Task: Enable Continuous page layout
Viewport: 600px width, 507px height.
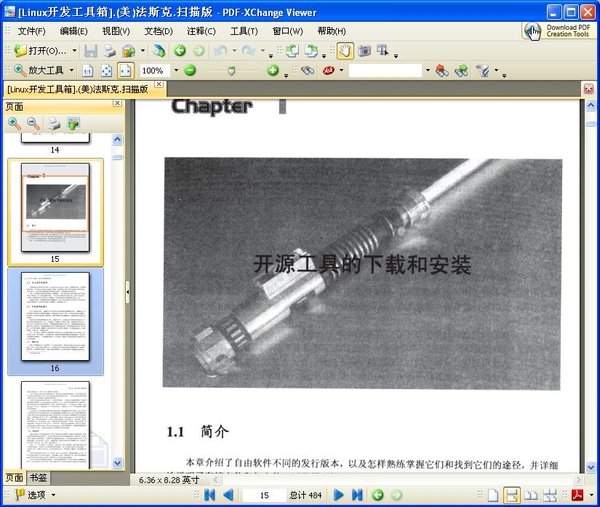Action: pos(512,496)
